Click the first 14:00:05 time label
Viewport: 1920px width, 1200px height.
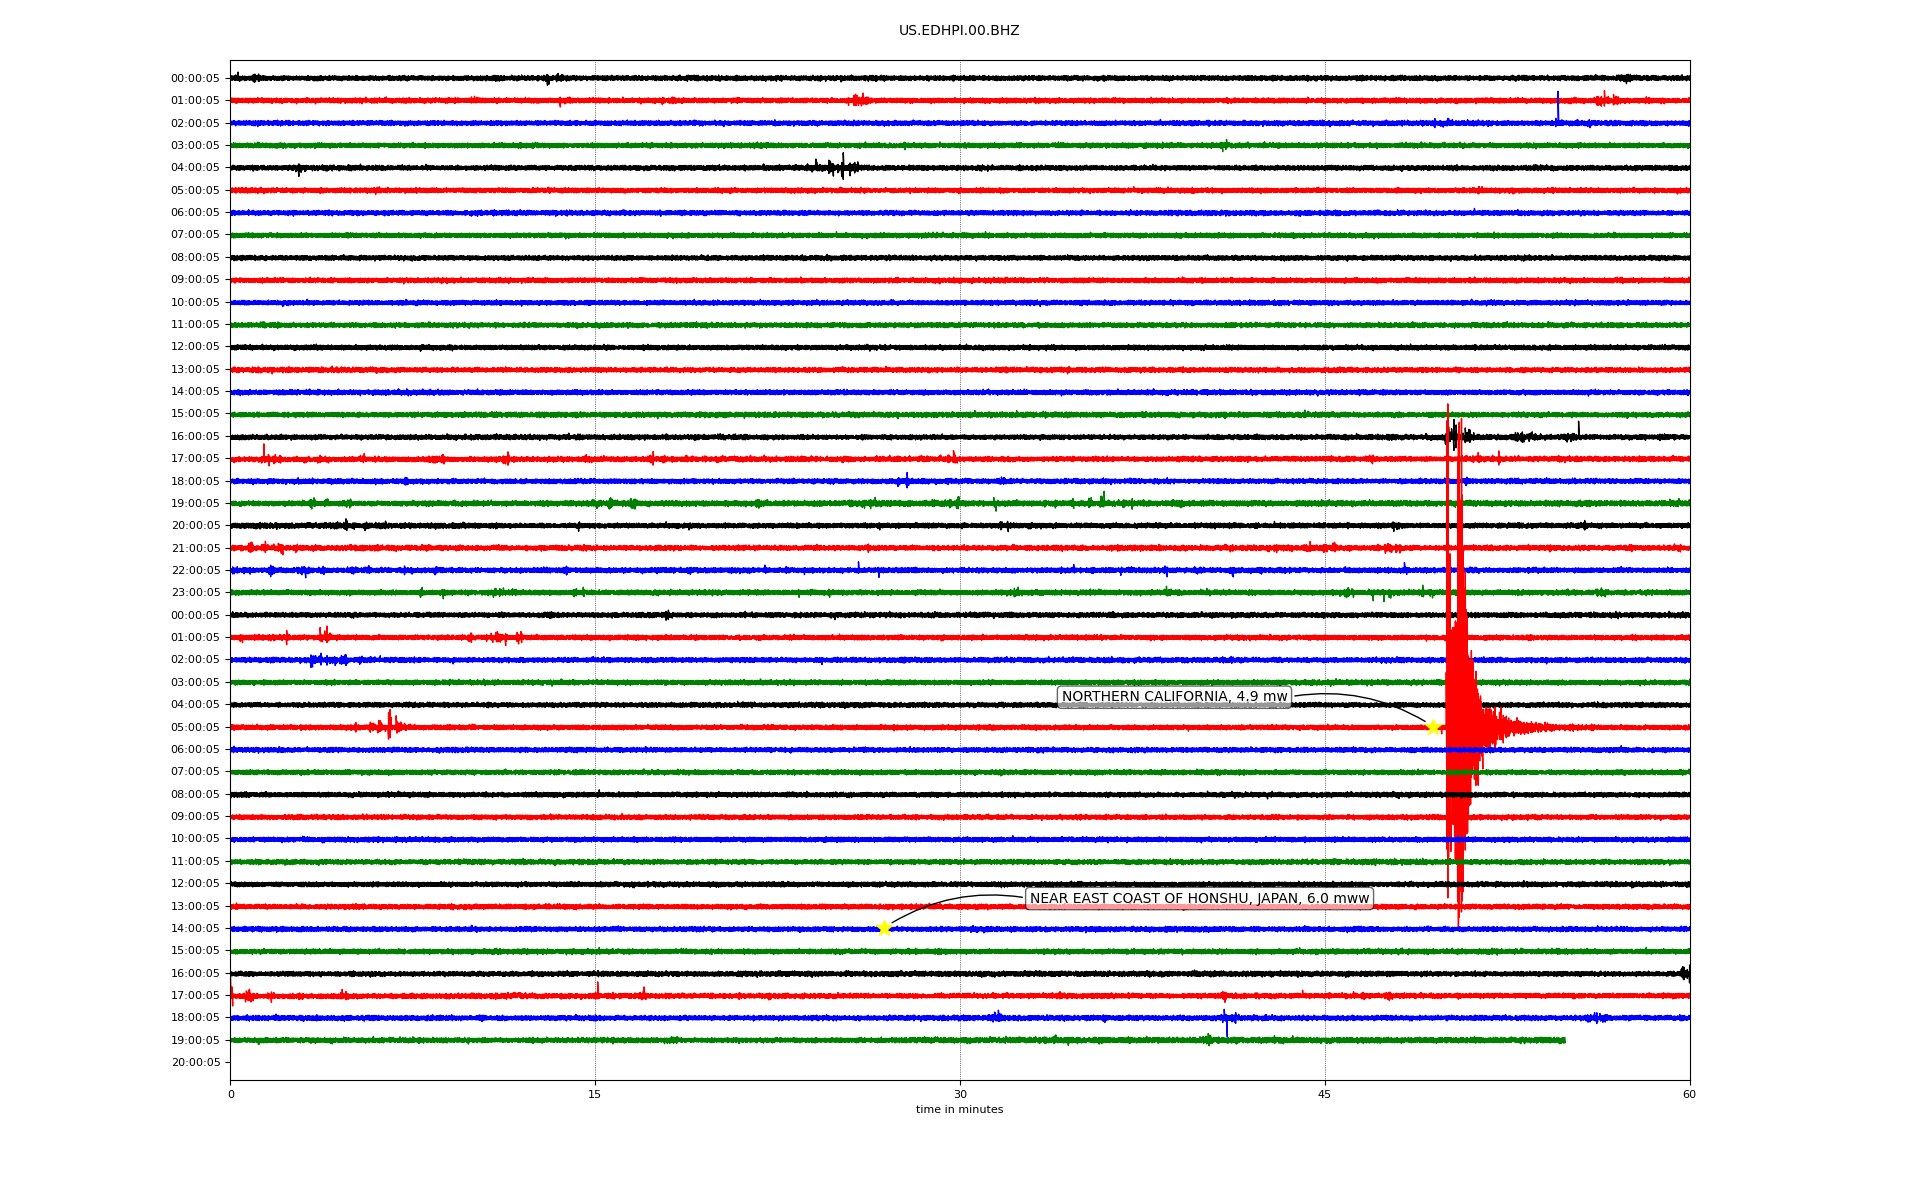[195, 392]
